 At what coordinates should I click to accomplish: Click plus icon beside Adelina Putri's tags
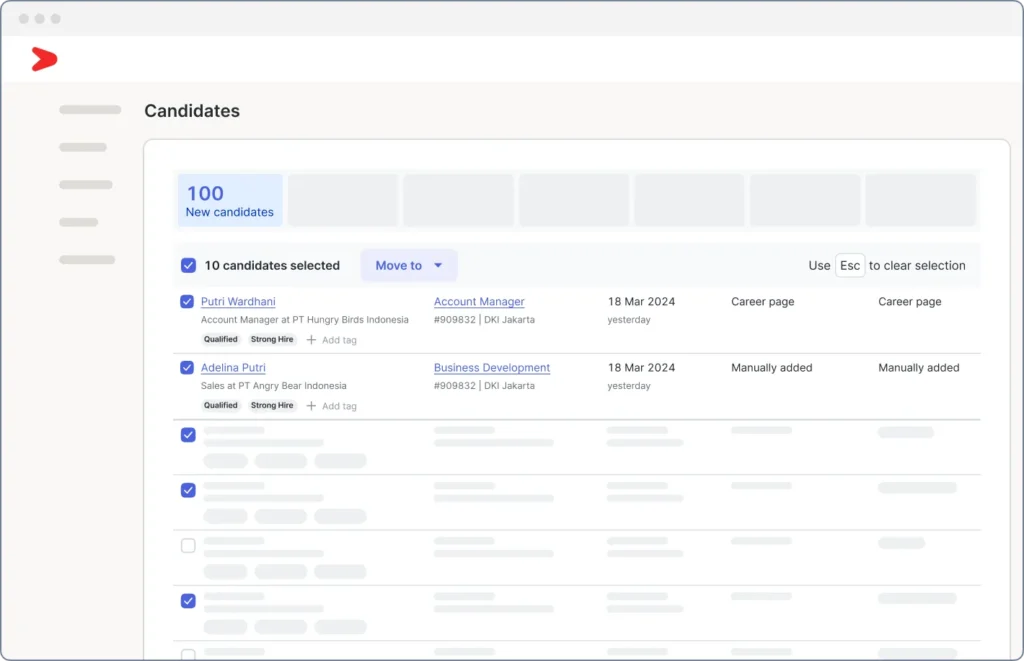pyautogui.click(x=311, y=406)
